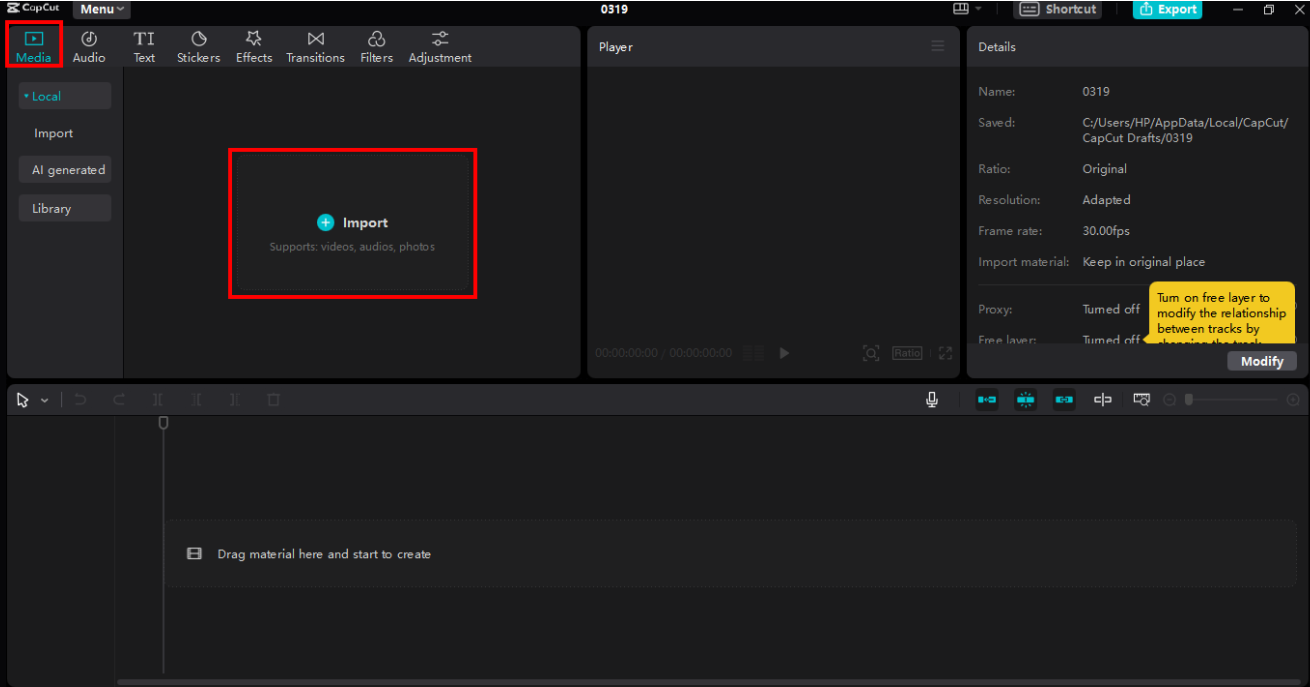The height and width of the screenshot is (687, 1310).
Task: Open the AI generated section
Action: tap(64, 170)
